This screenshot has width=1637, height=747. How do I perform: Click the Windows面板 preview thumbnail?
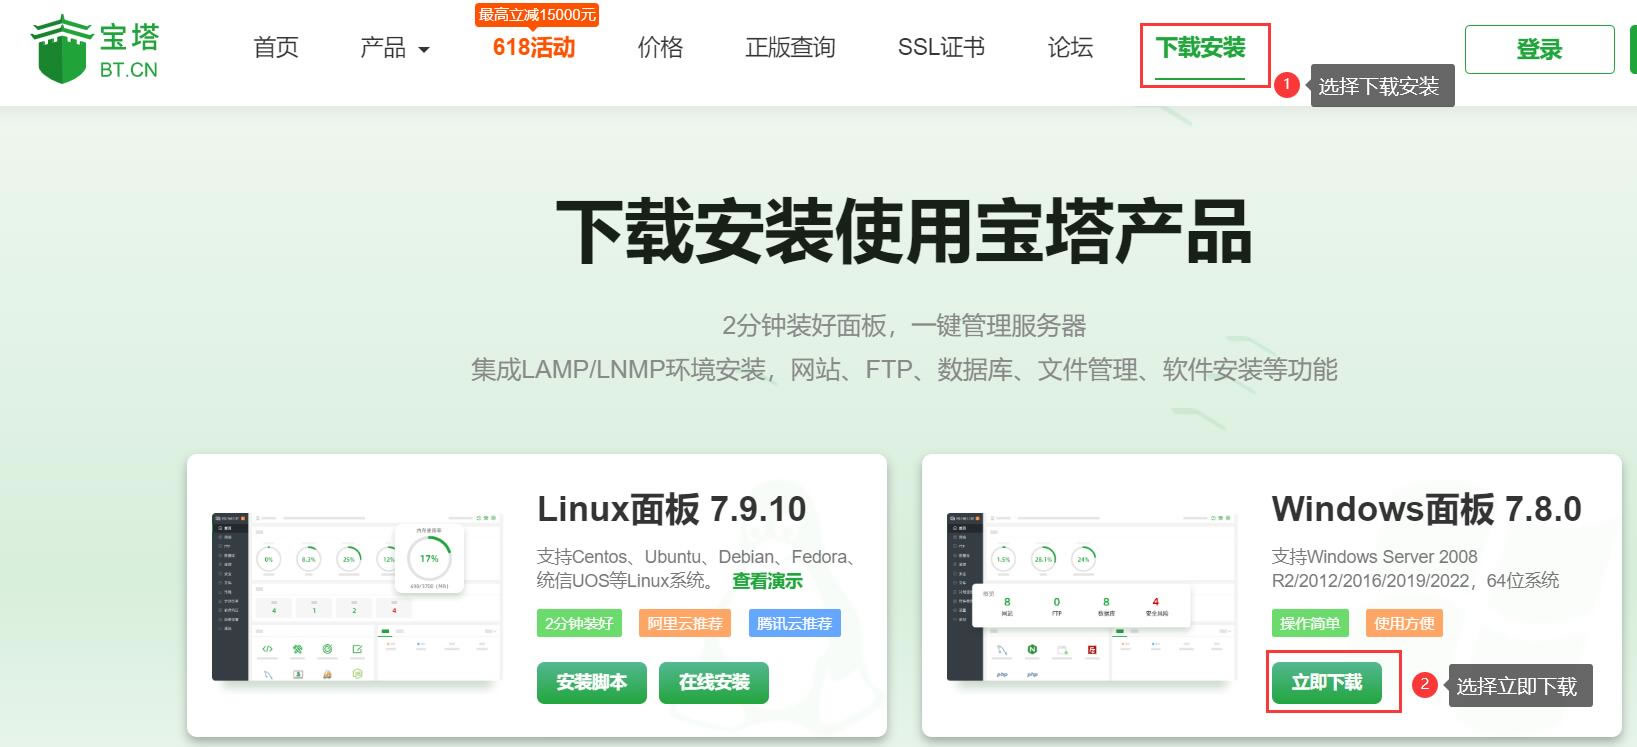click(1092, 597)
